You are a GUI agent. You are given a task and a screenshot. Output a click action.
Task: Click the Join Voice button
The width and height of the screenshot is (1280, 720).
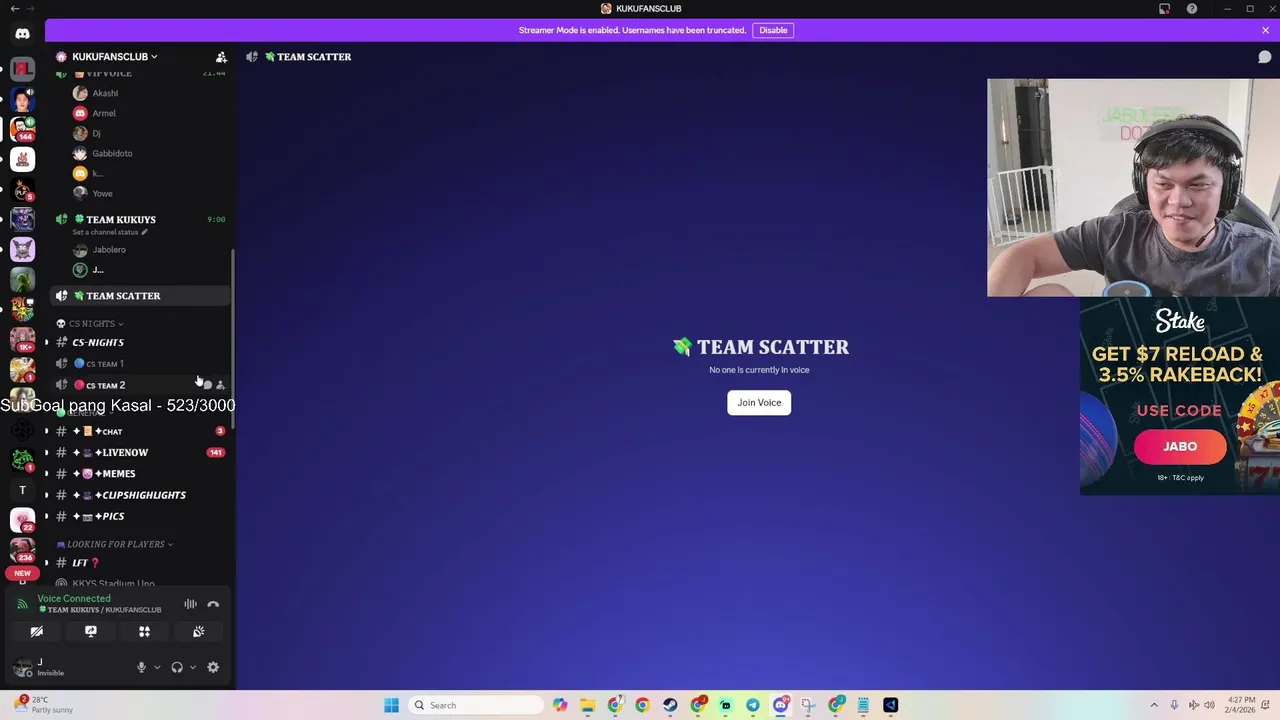tap(759, 402)
